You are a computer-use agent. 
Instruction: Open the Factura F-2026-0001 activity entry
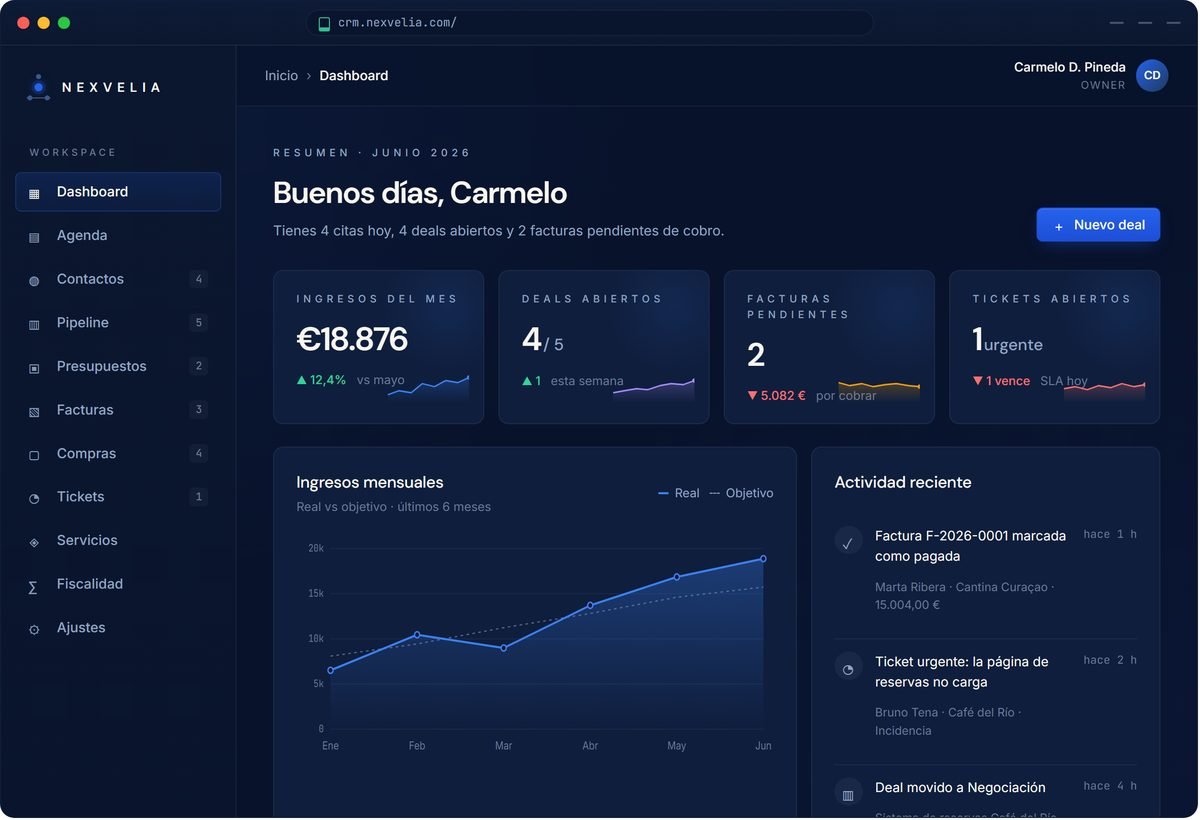pos(986,570)
